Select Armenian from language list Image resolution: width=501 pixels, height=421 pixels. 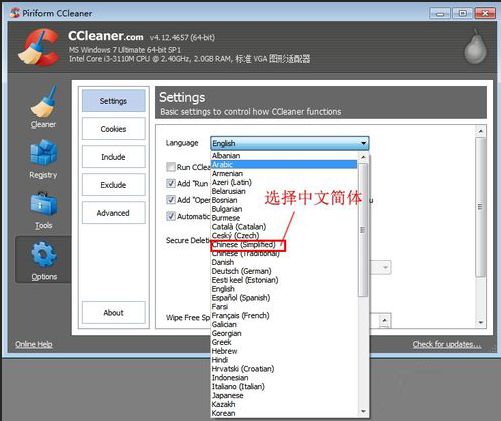coord(284,173)
